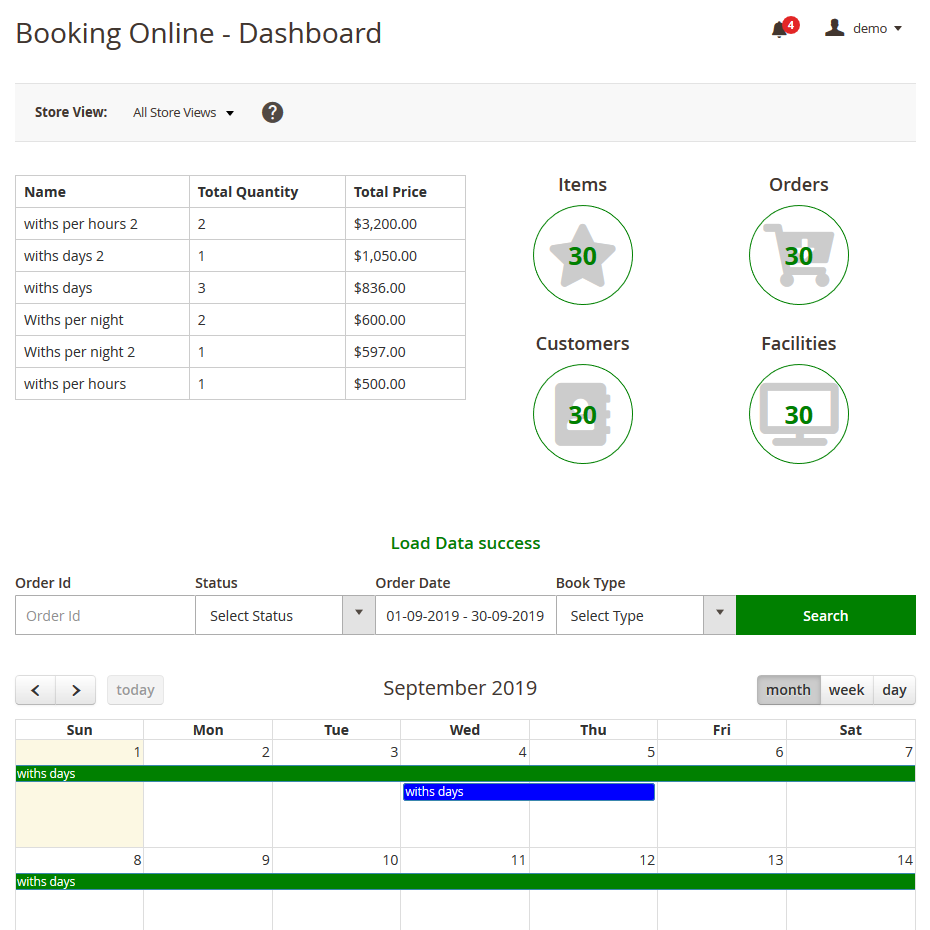This screenshot has width=930, height=930.
Task: Click the today button
Action: click(x=135, y=690)
